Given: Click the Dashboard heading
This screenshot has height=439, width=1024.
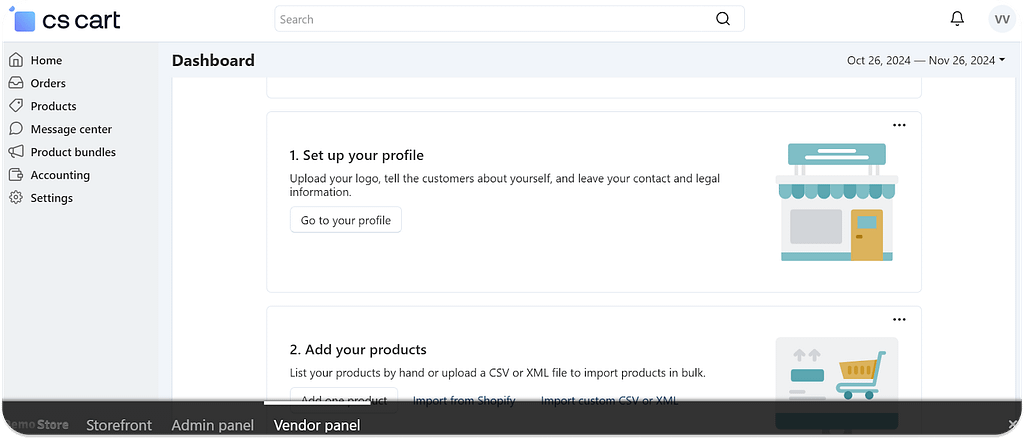Looking at the screenshot, I should [213, 60].
